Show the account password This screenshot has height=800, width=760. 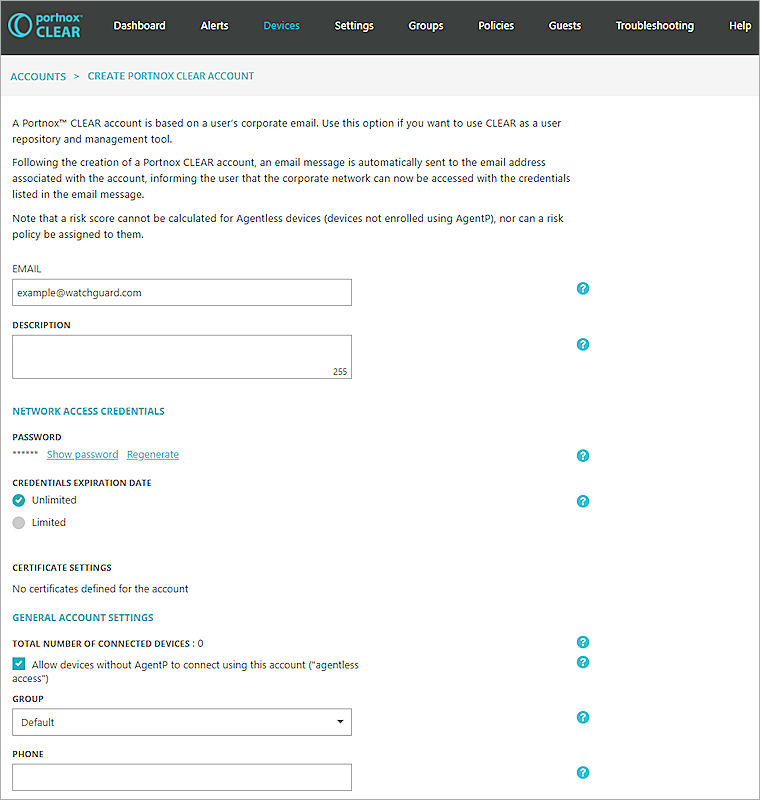point(82,454)
